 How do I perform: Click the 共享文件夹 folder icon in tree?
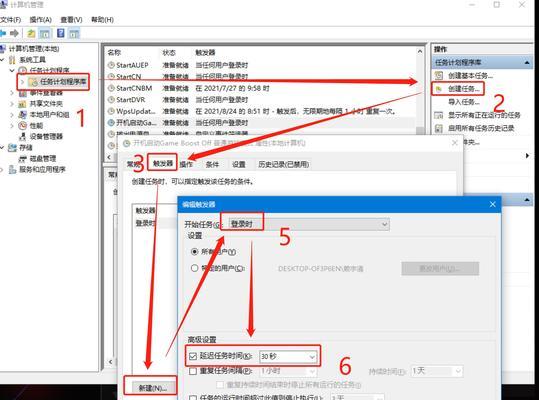pos(22,104)
